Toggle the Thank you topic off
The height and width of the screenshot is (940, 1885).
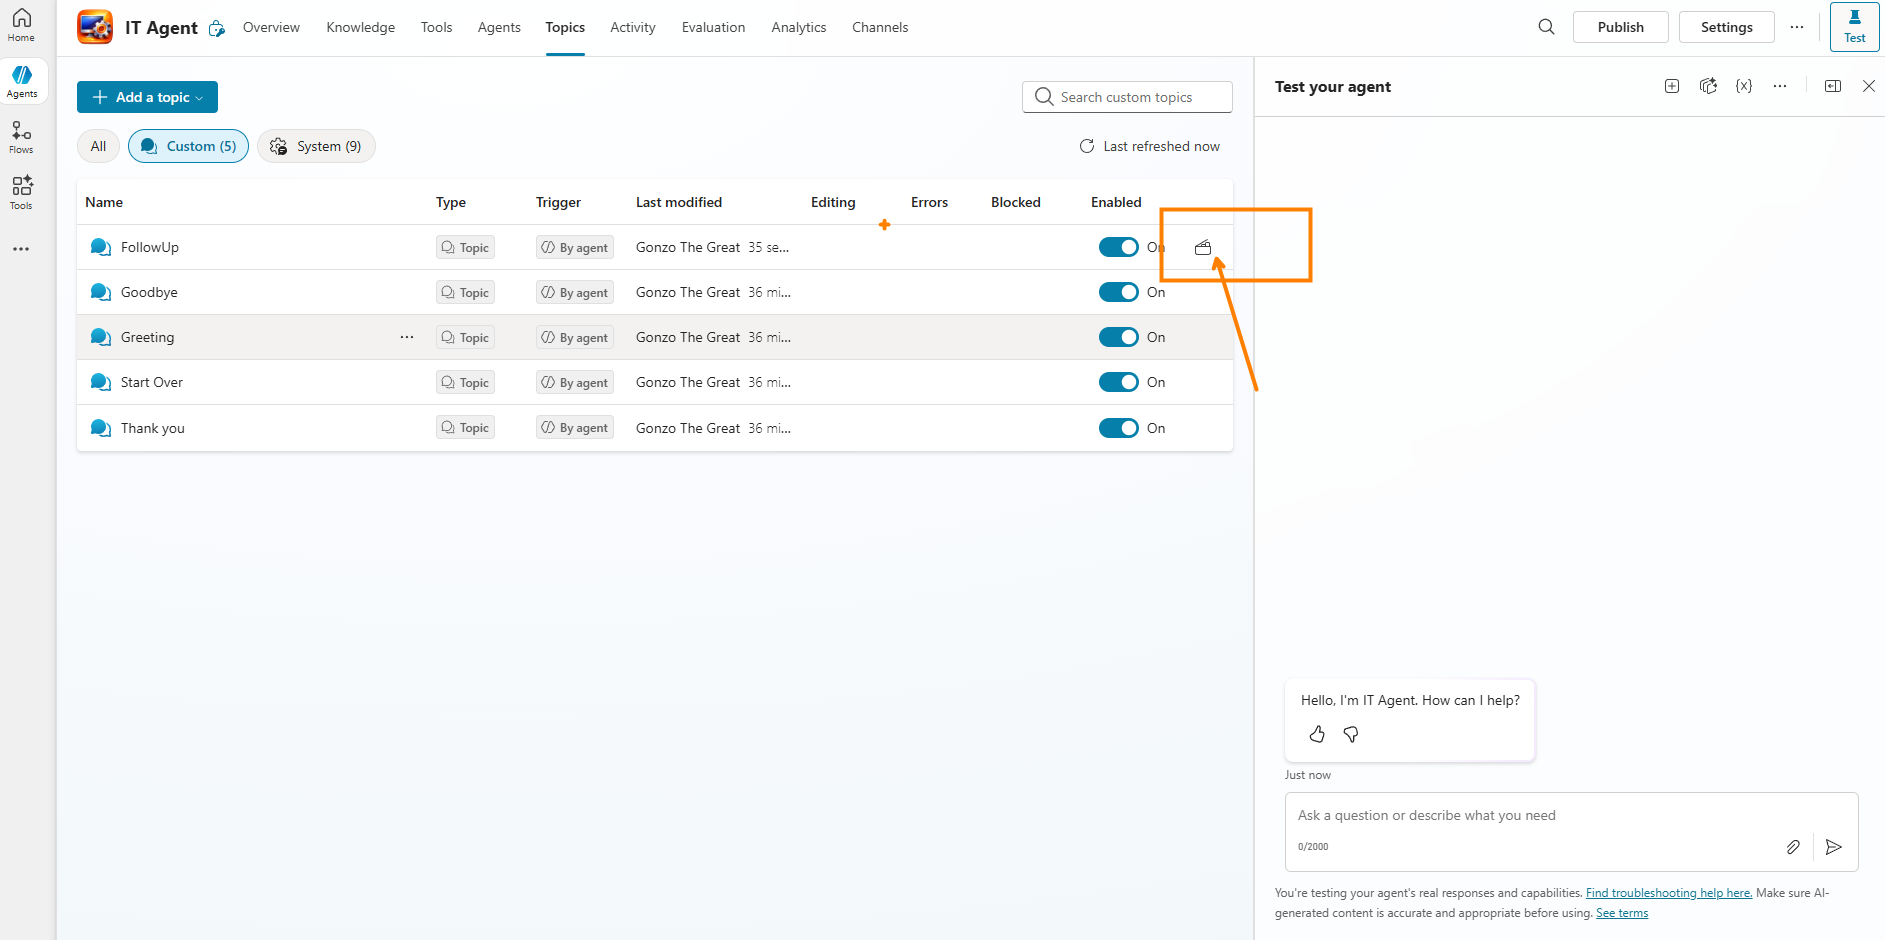[x=1118, y=428]
